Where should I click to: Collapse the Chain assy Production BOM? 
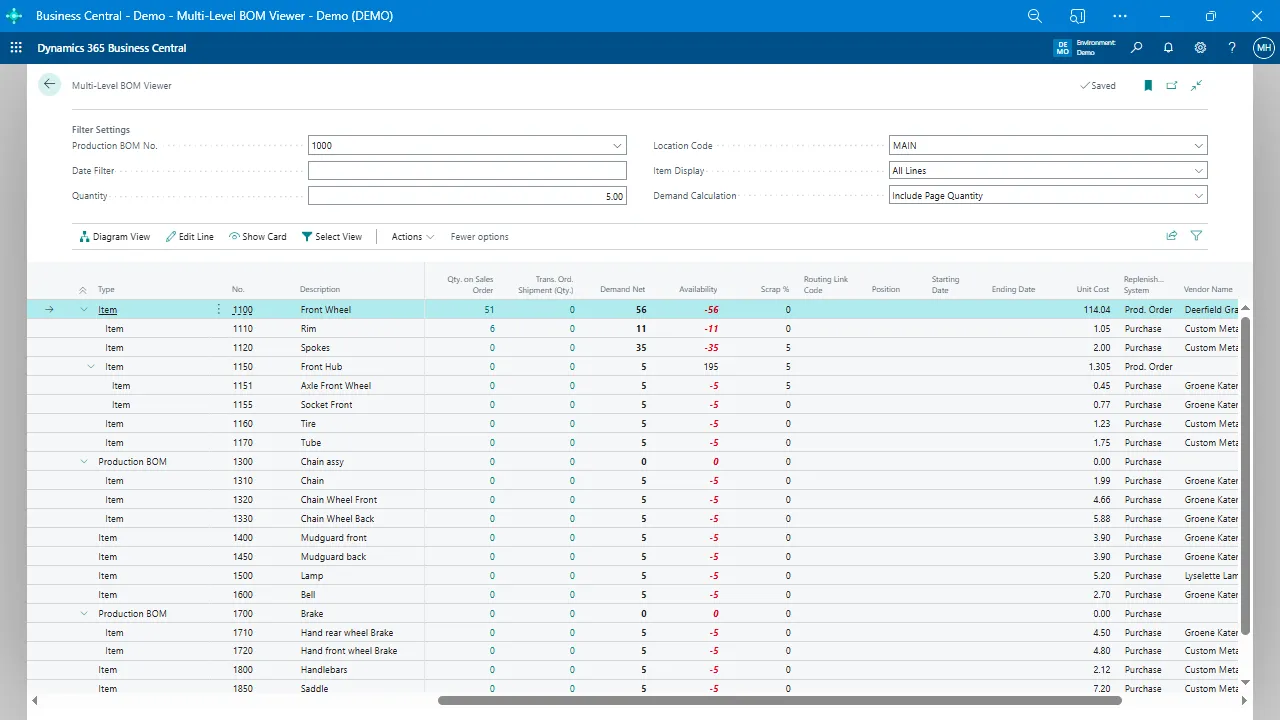pyautogui.click(x=84, y=462)
